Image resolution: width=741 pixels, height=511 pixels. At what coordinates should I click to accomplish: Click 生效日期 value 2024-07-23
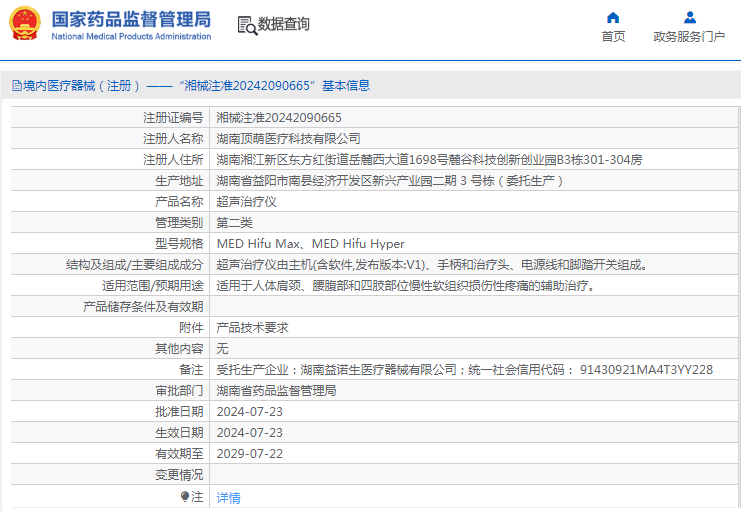[x=250, y=433]
